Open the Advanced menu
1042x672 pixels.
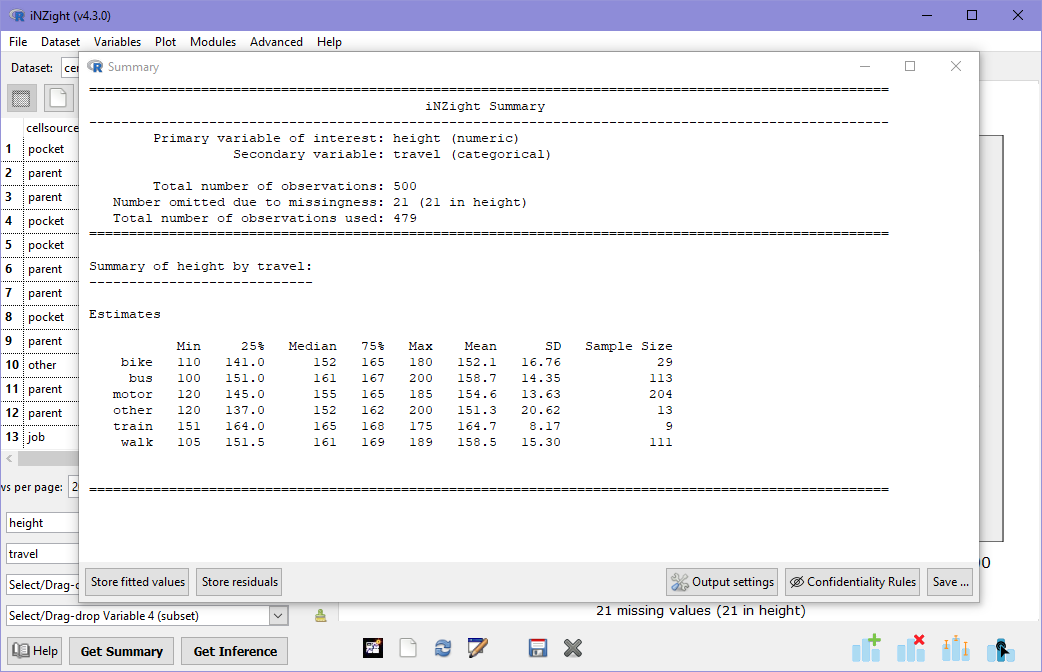tap(276, 42)
